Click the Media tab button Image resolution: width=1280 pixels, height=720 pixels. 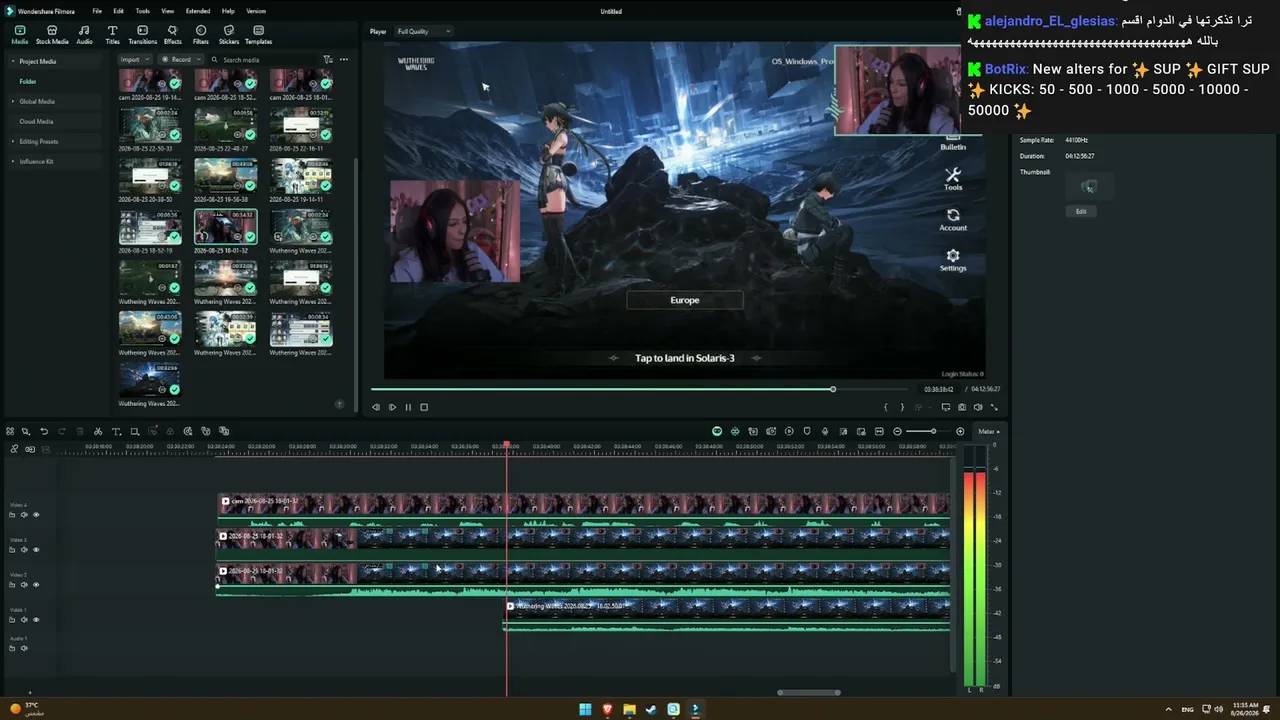coord(20,35)
